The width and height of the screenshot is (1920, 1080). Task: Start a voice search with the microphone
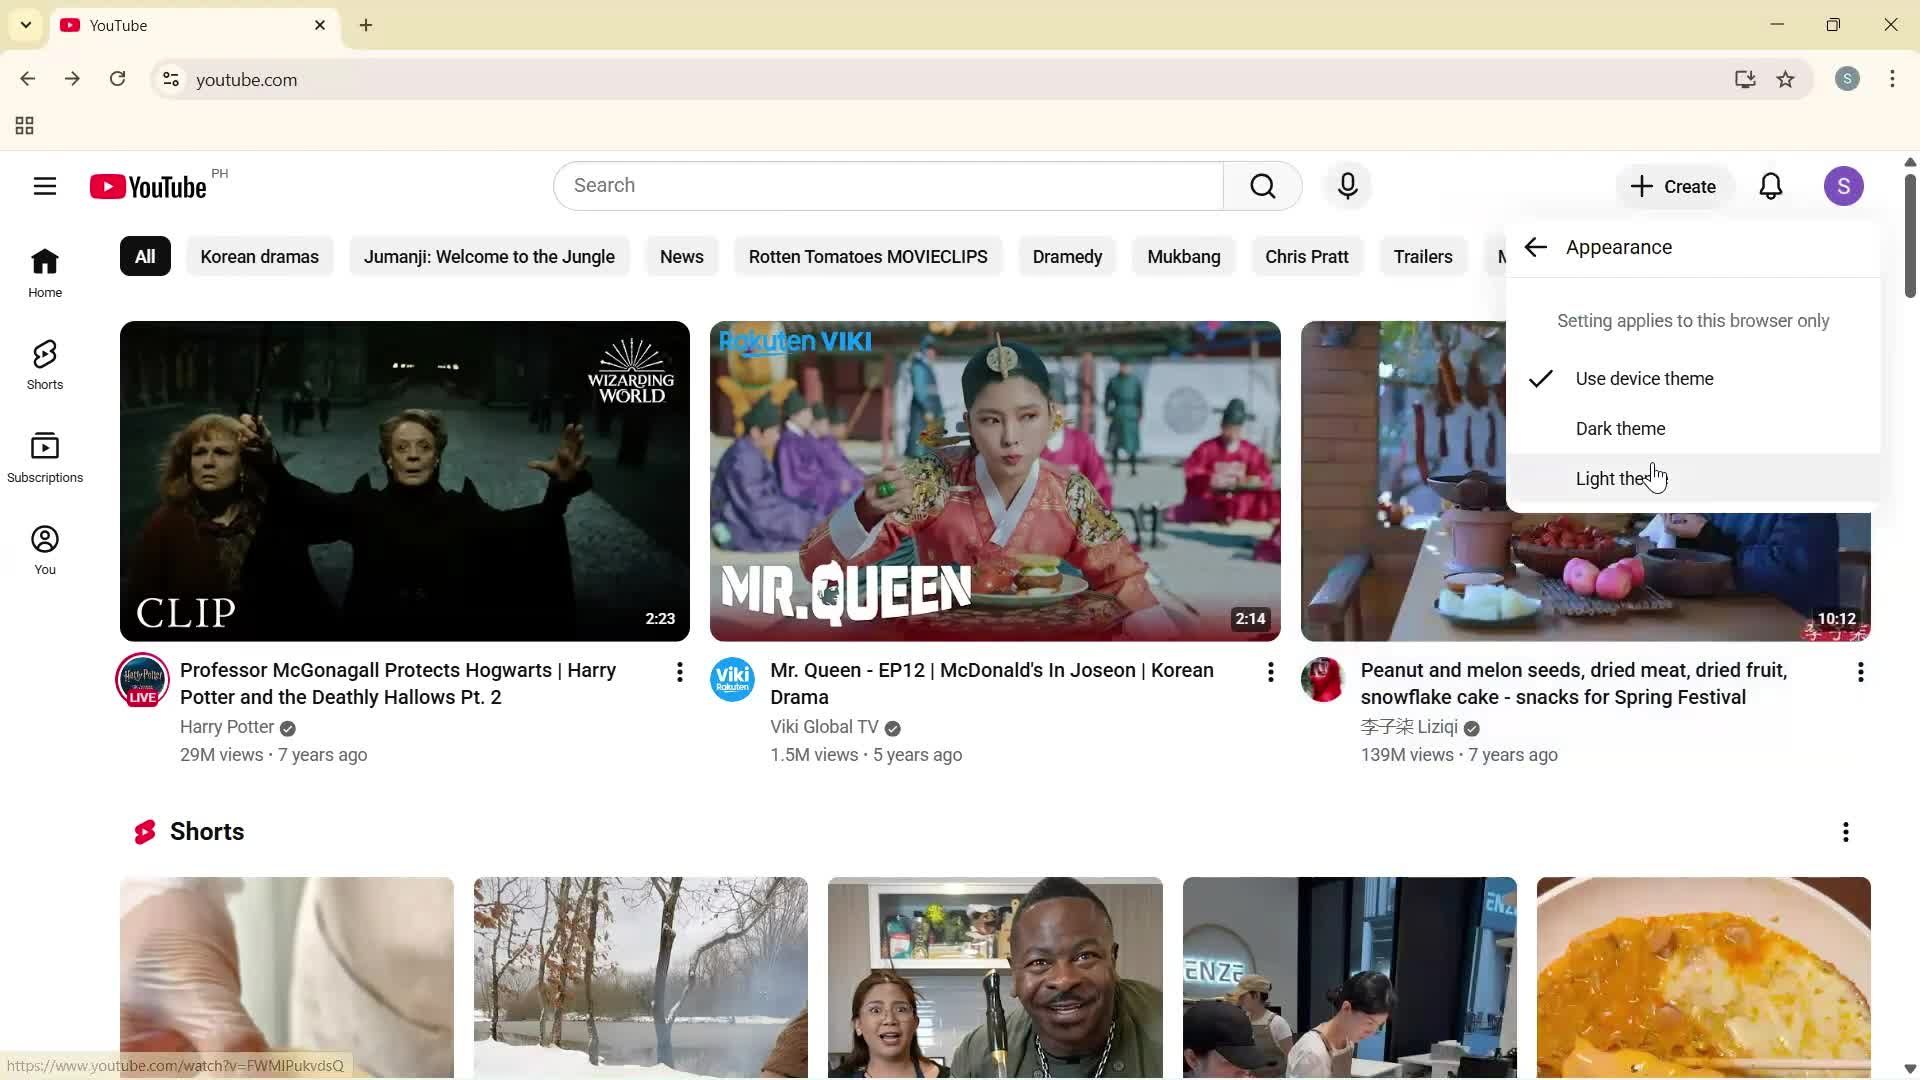1347,186
